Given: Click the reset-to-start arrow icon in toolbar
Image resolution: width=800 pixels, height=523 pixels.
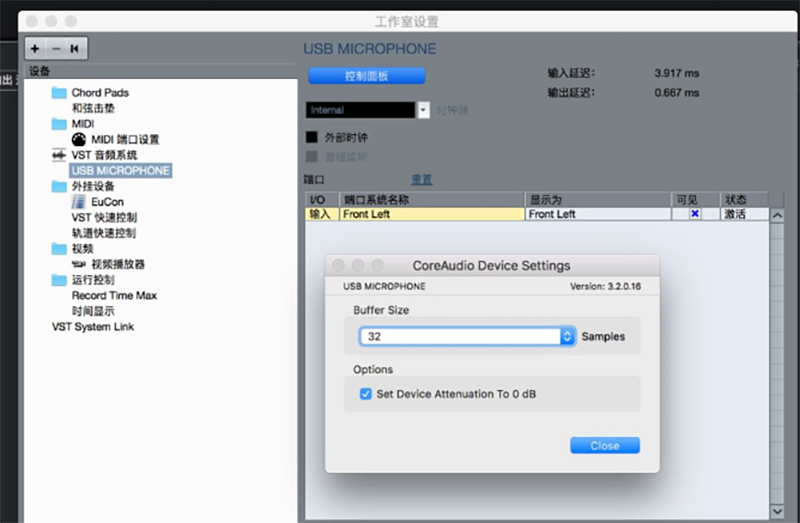Looking at the screenshot, I should [x=74, y=48].
